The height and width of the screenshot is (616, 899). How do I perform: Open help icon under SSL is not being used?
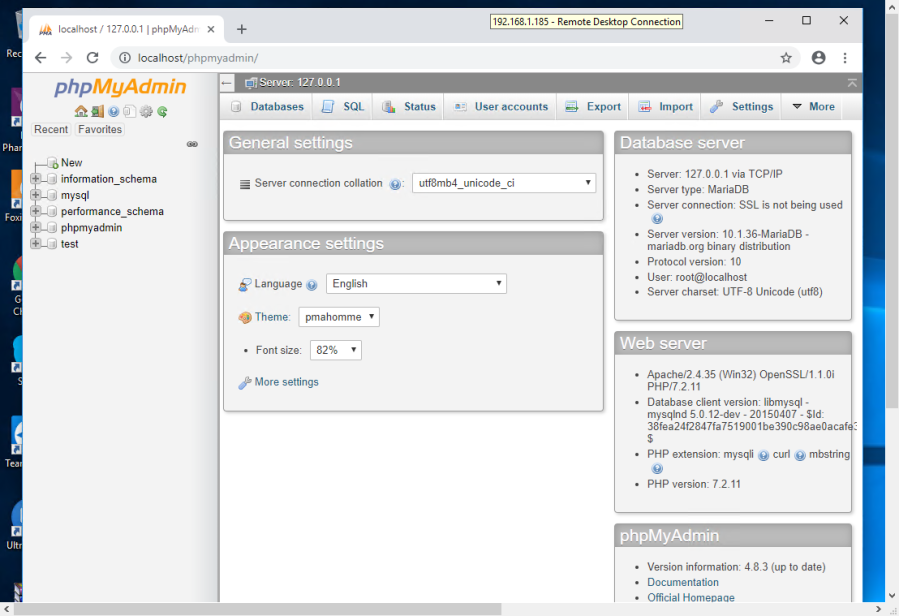click(657, 219)
